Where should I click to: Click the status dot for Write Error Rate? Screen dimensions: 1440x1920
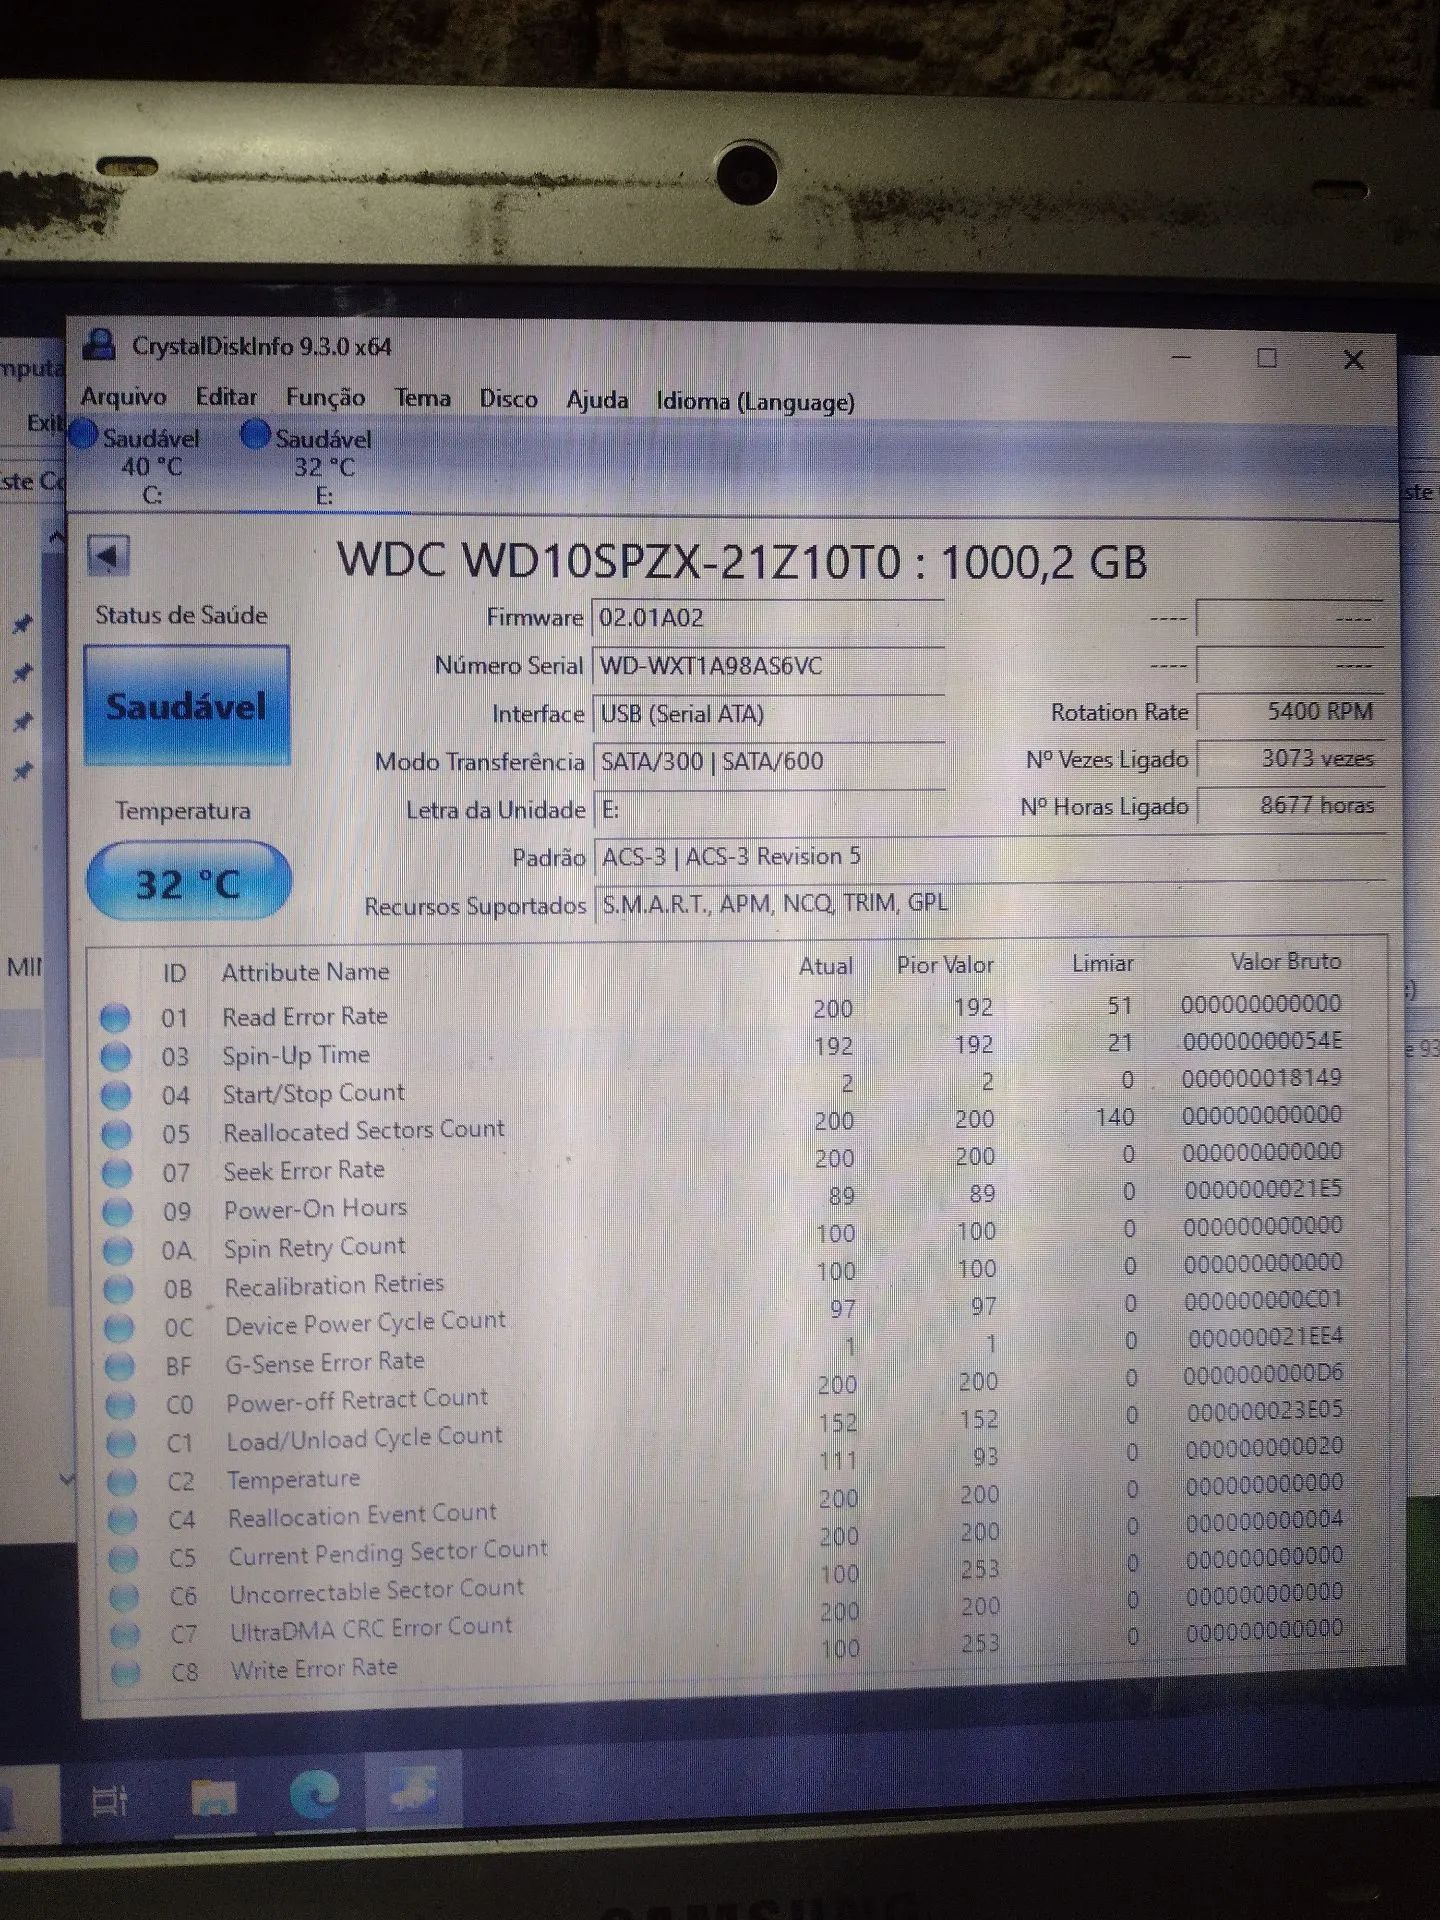pyautogui.click(x=126, y=1672)
